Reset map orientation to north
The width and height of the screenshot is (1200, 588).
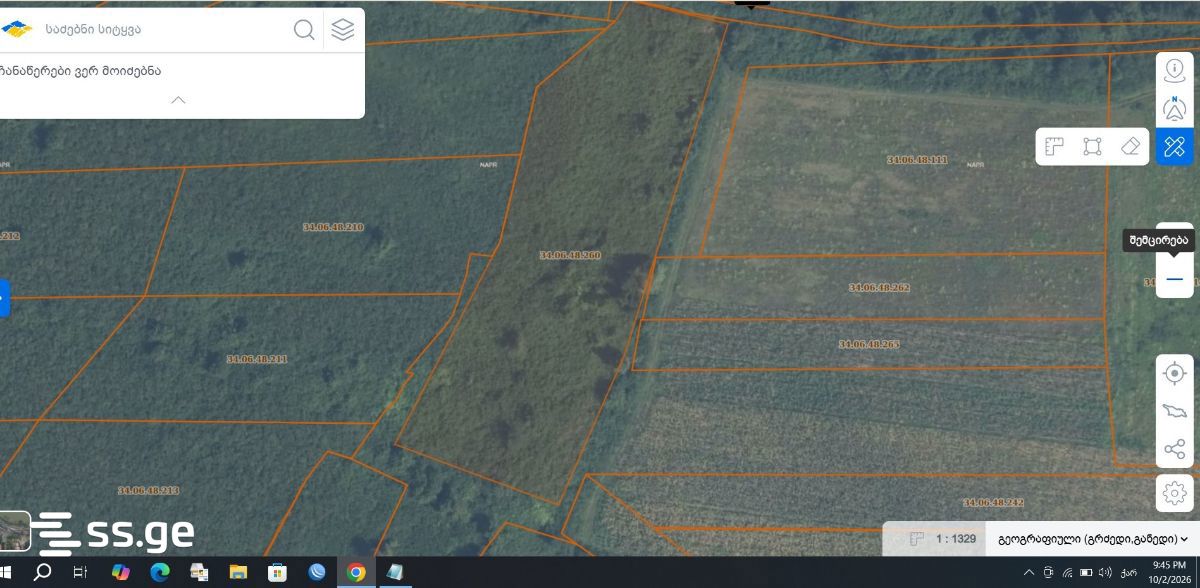(1174, 109)
